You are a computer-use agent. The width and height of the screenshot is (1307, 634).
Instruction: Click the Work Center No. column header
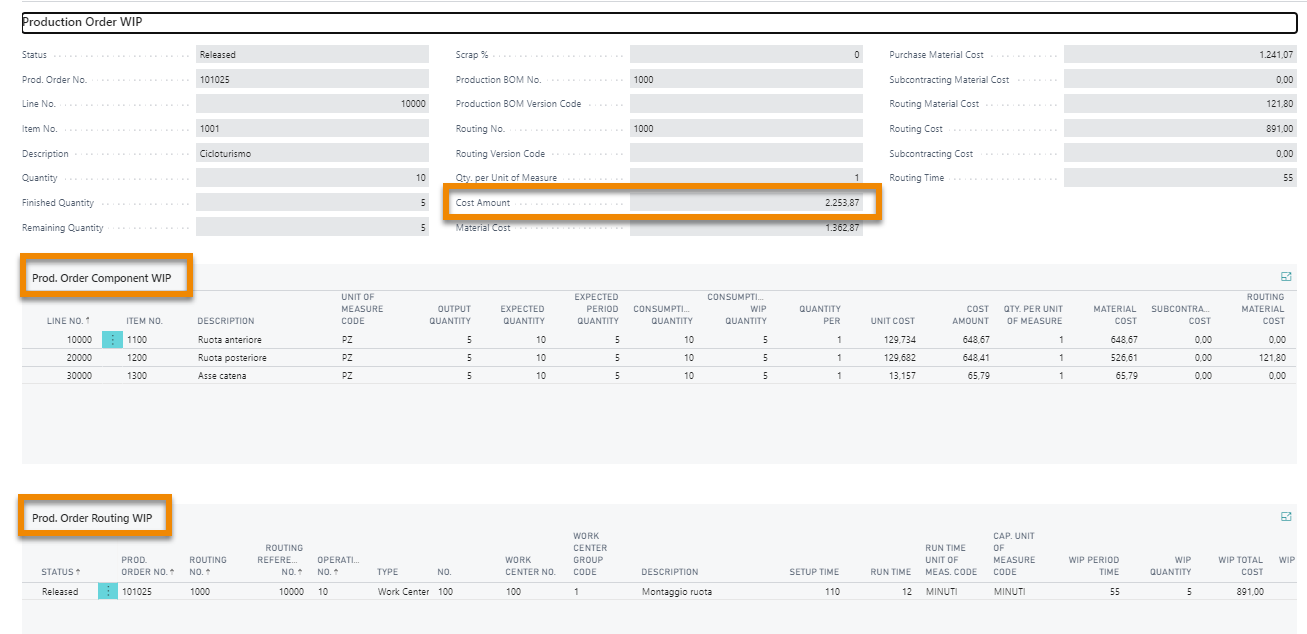(530, 566)
